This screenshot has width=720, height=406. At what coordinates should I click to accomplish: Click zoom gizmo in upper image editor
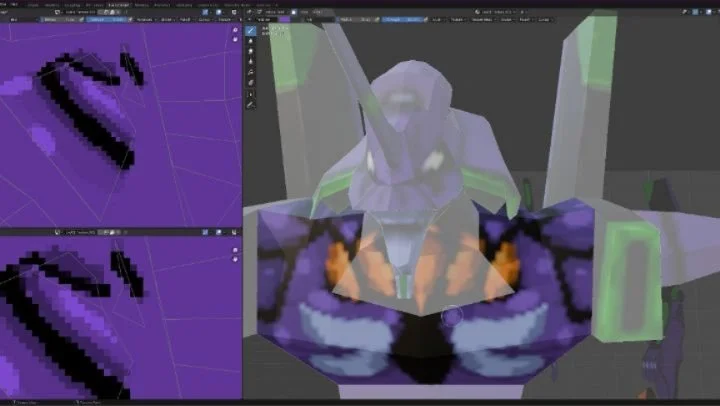click(x=235, y=30)
